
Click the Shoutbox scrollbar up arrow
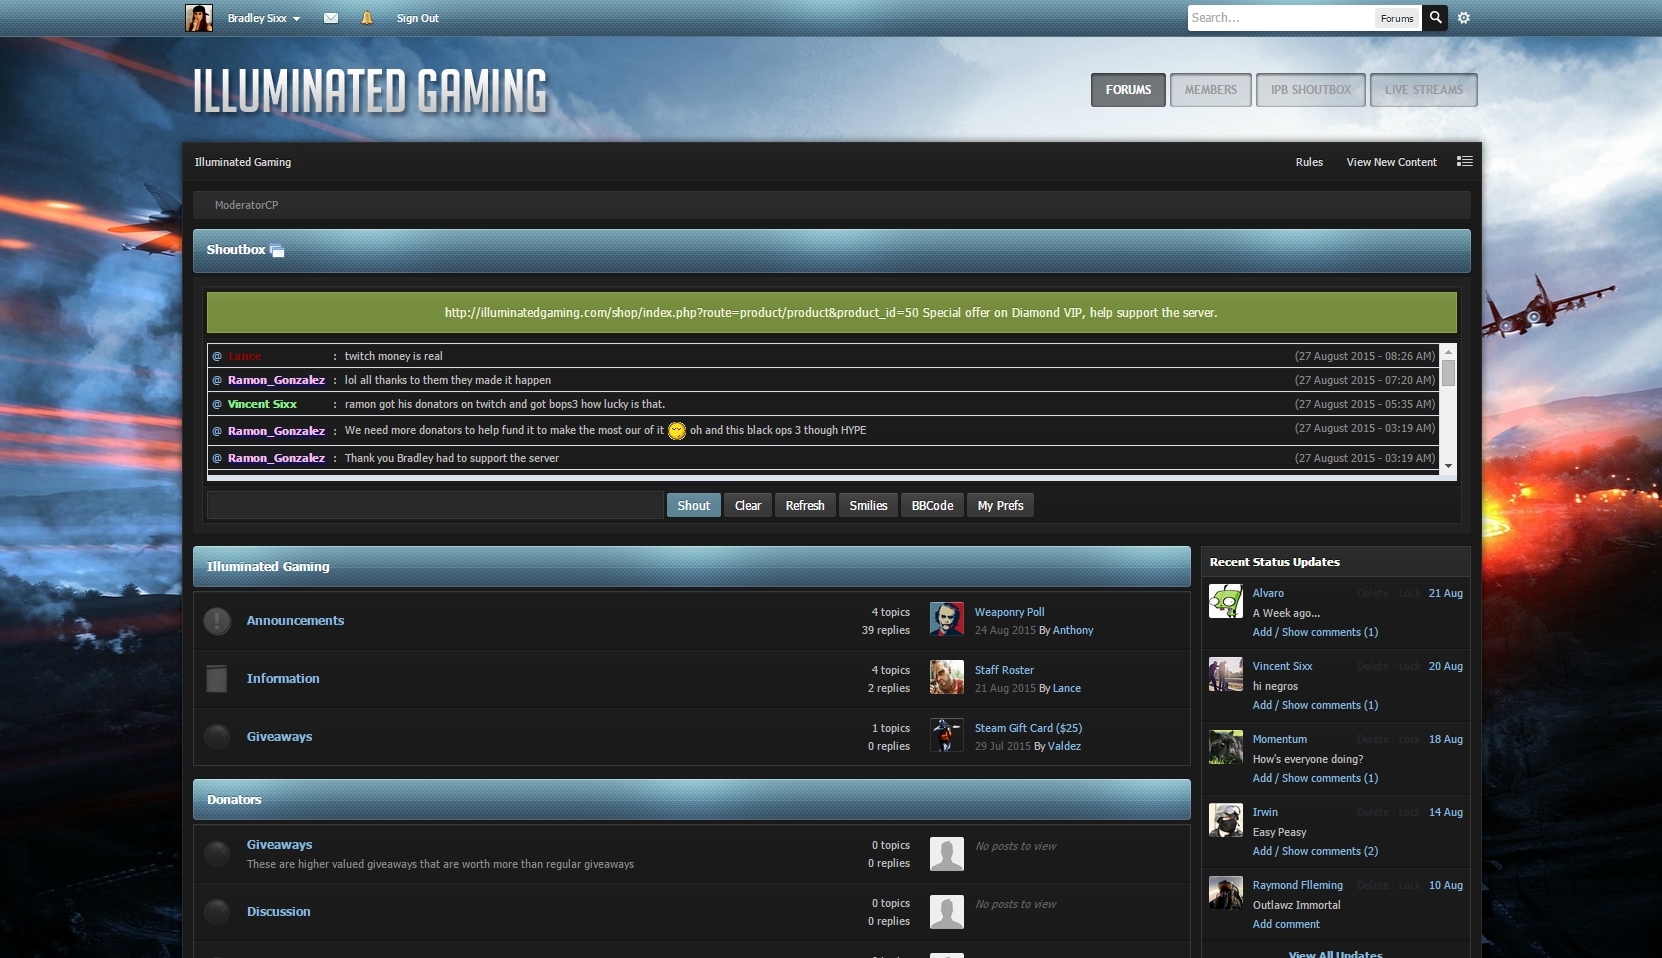point(1448,351)
